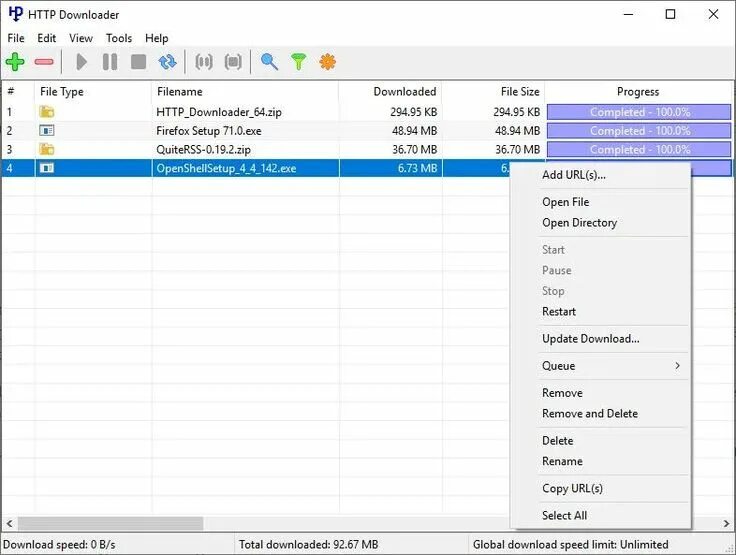Click the orange gear Options icon
Image resolution: width=736 pixels, height=555 pixels.
[328, 62]
